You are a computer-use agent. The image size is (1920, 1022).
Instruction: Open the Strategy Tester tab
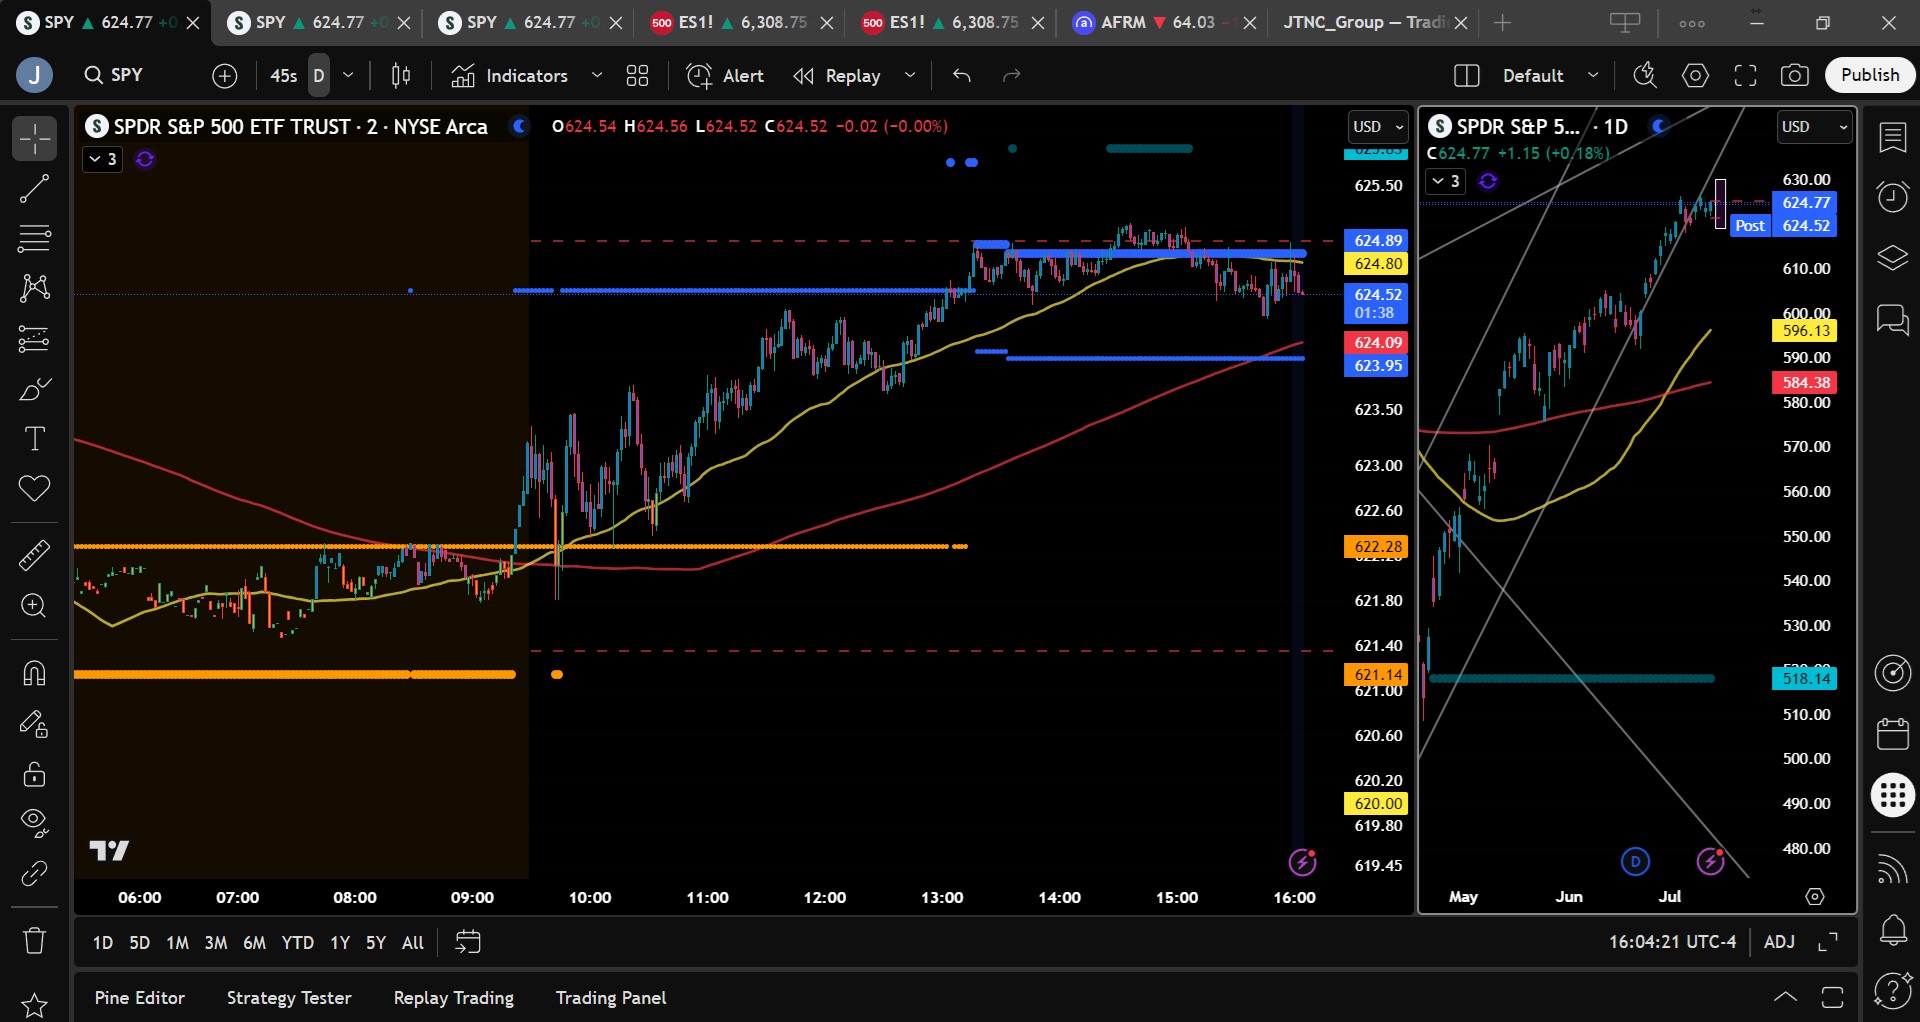[289, 998]
